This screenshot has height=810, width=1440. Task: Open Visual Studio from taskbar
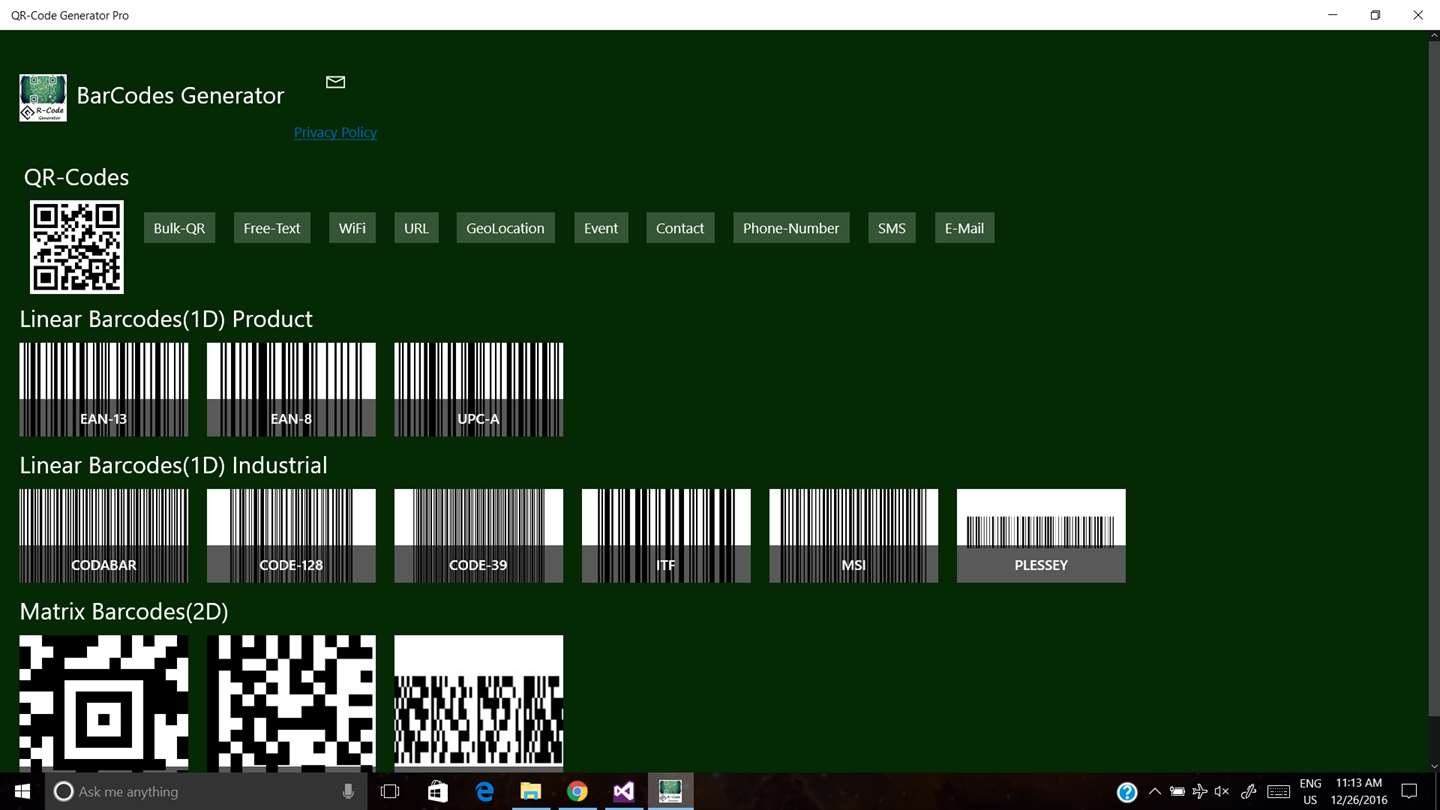[x=624, y=791]
